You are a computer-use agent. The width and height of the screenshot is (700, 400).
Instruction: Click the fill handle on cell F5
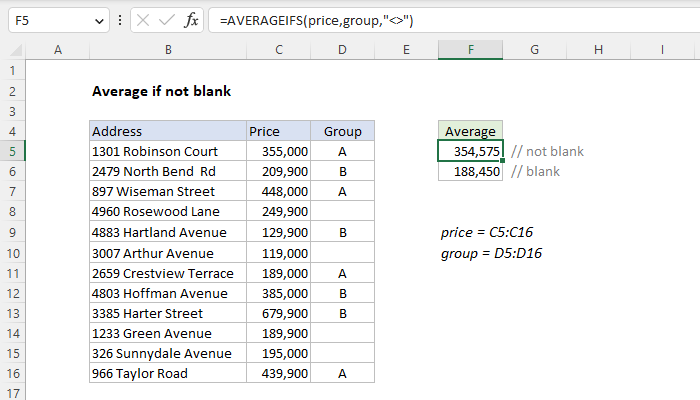503,160
